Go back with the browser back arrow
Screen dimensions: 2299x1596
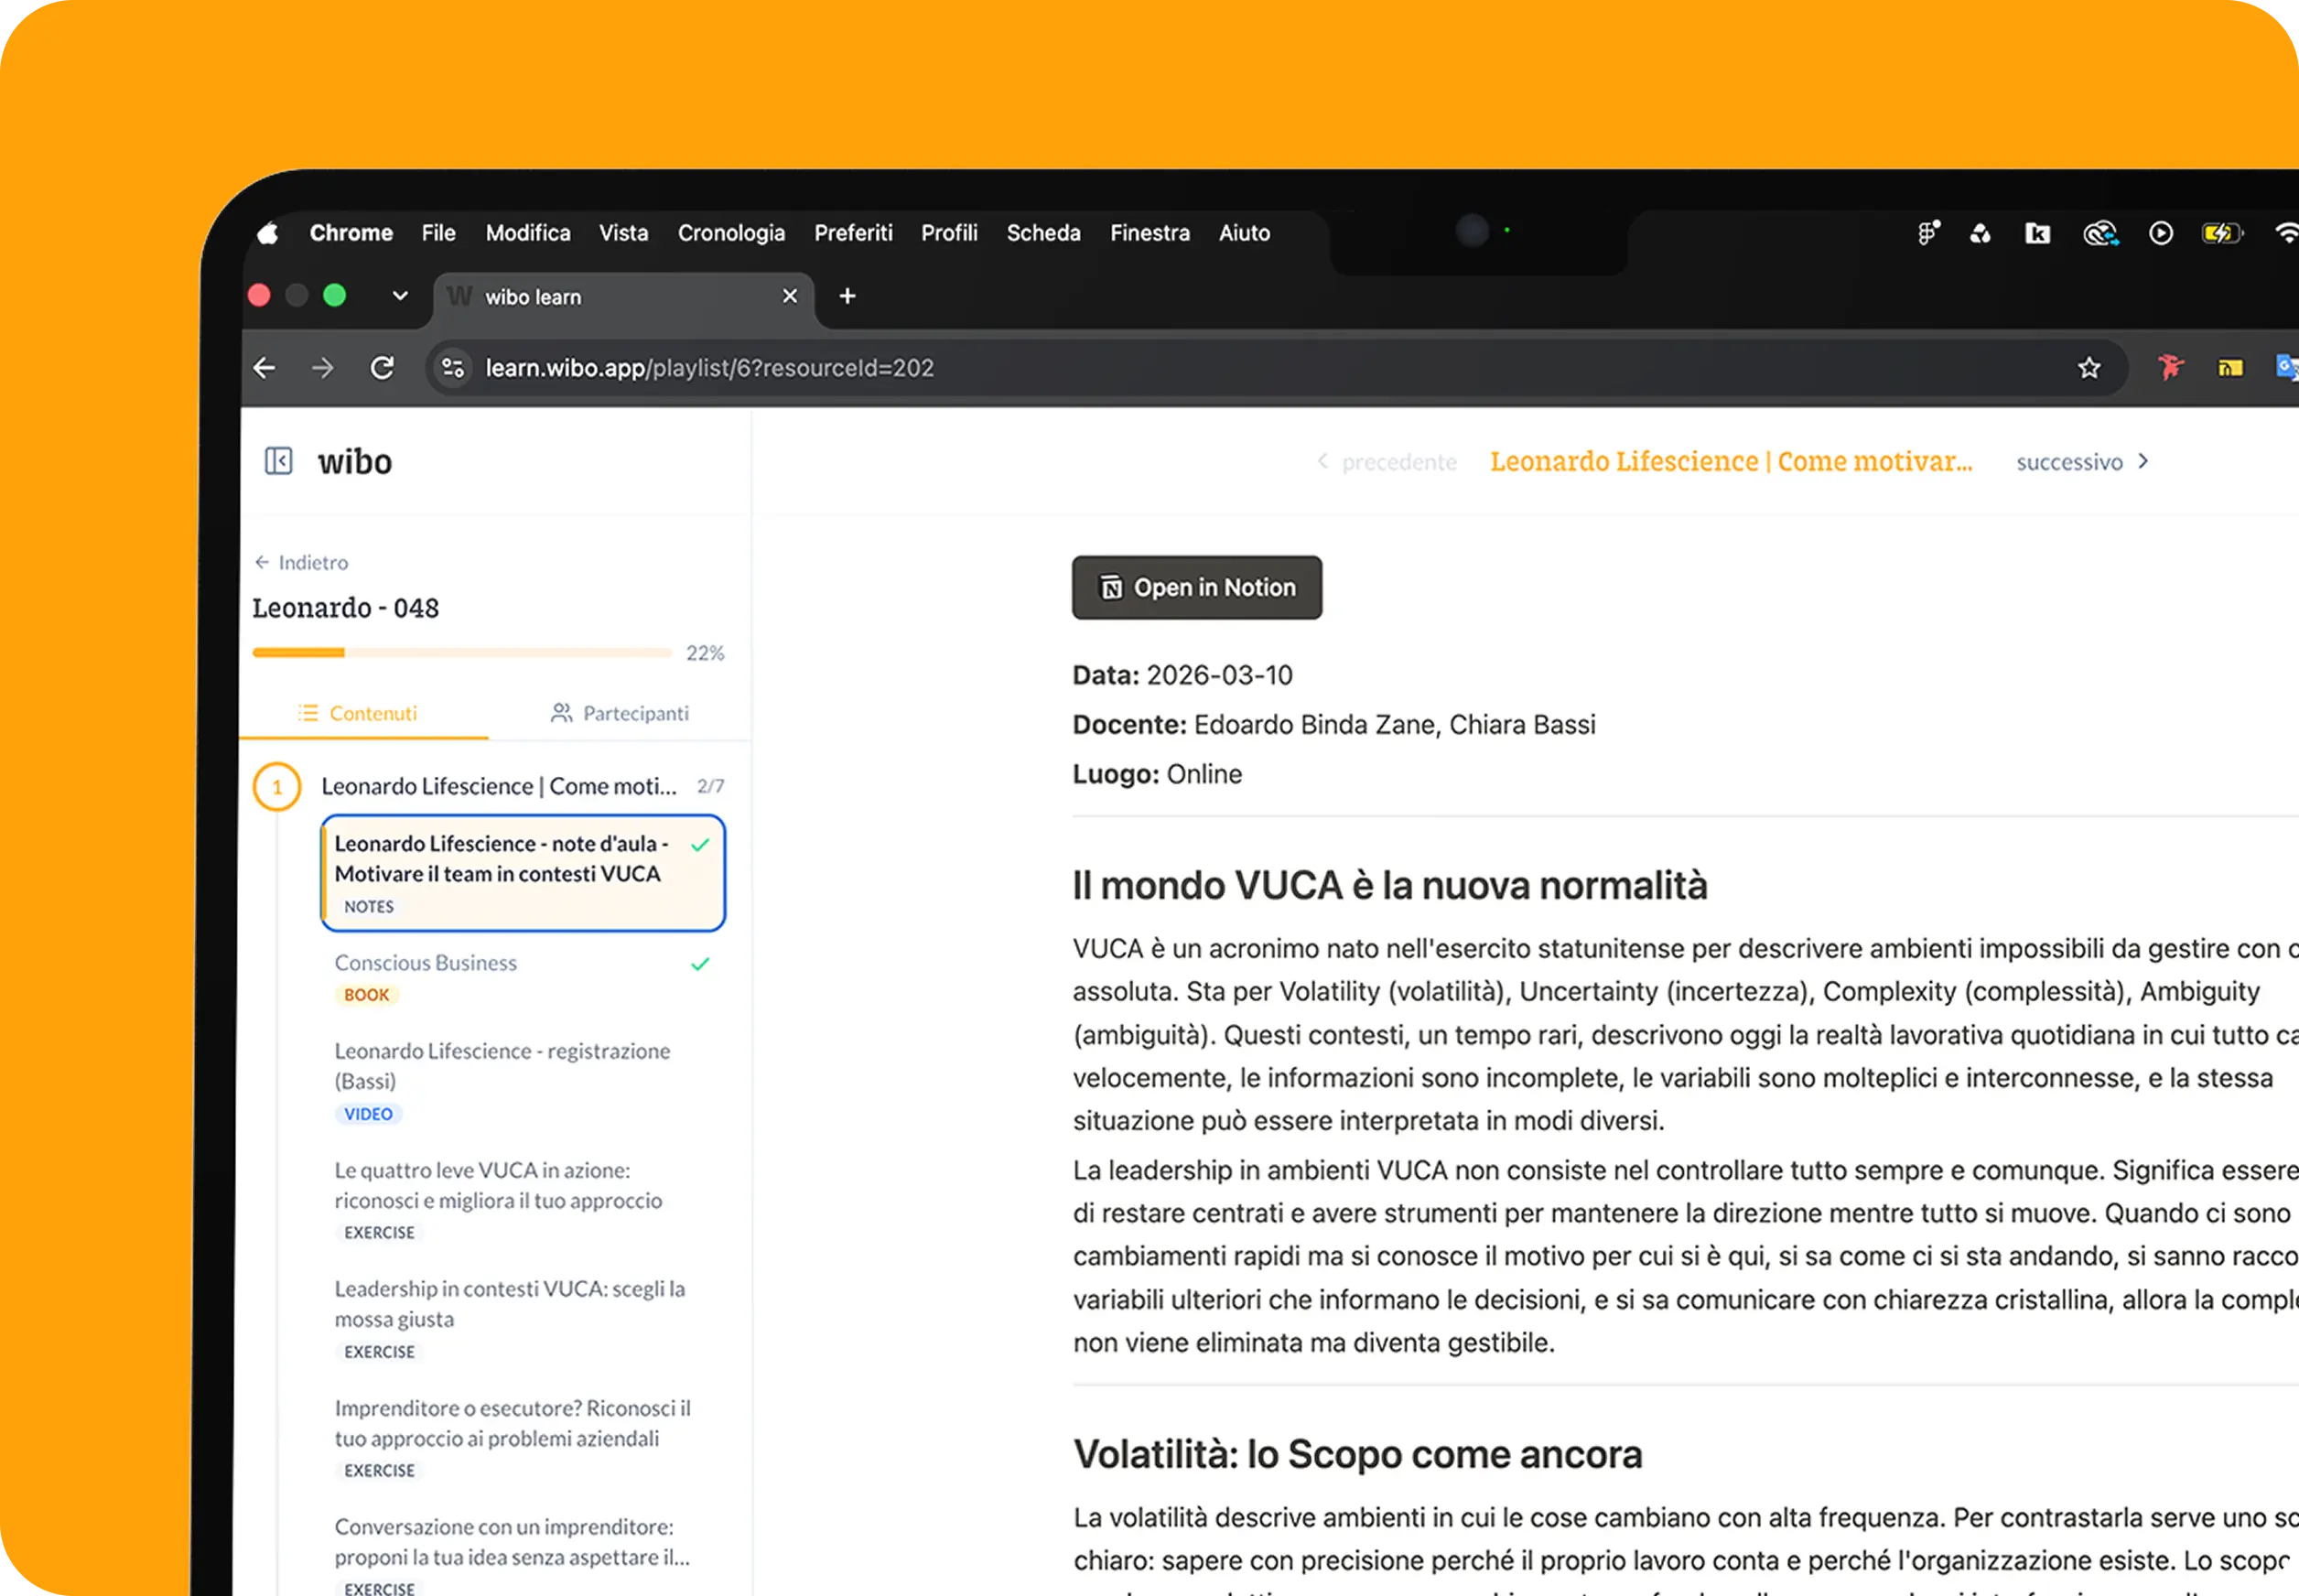pos(264,368)
